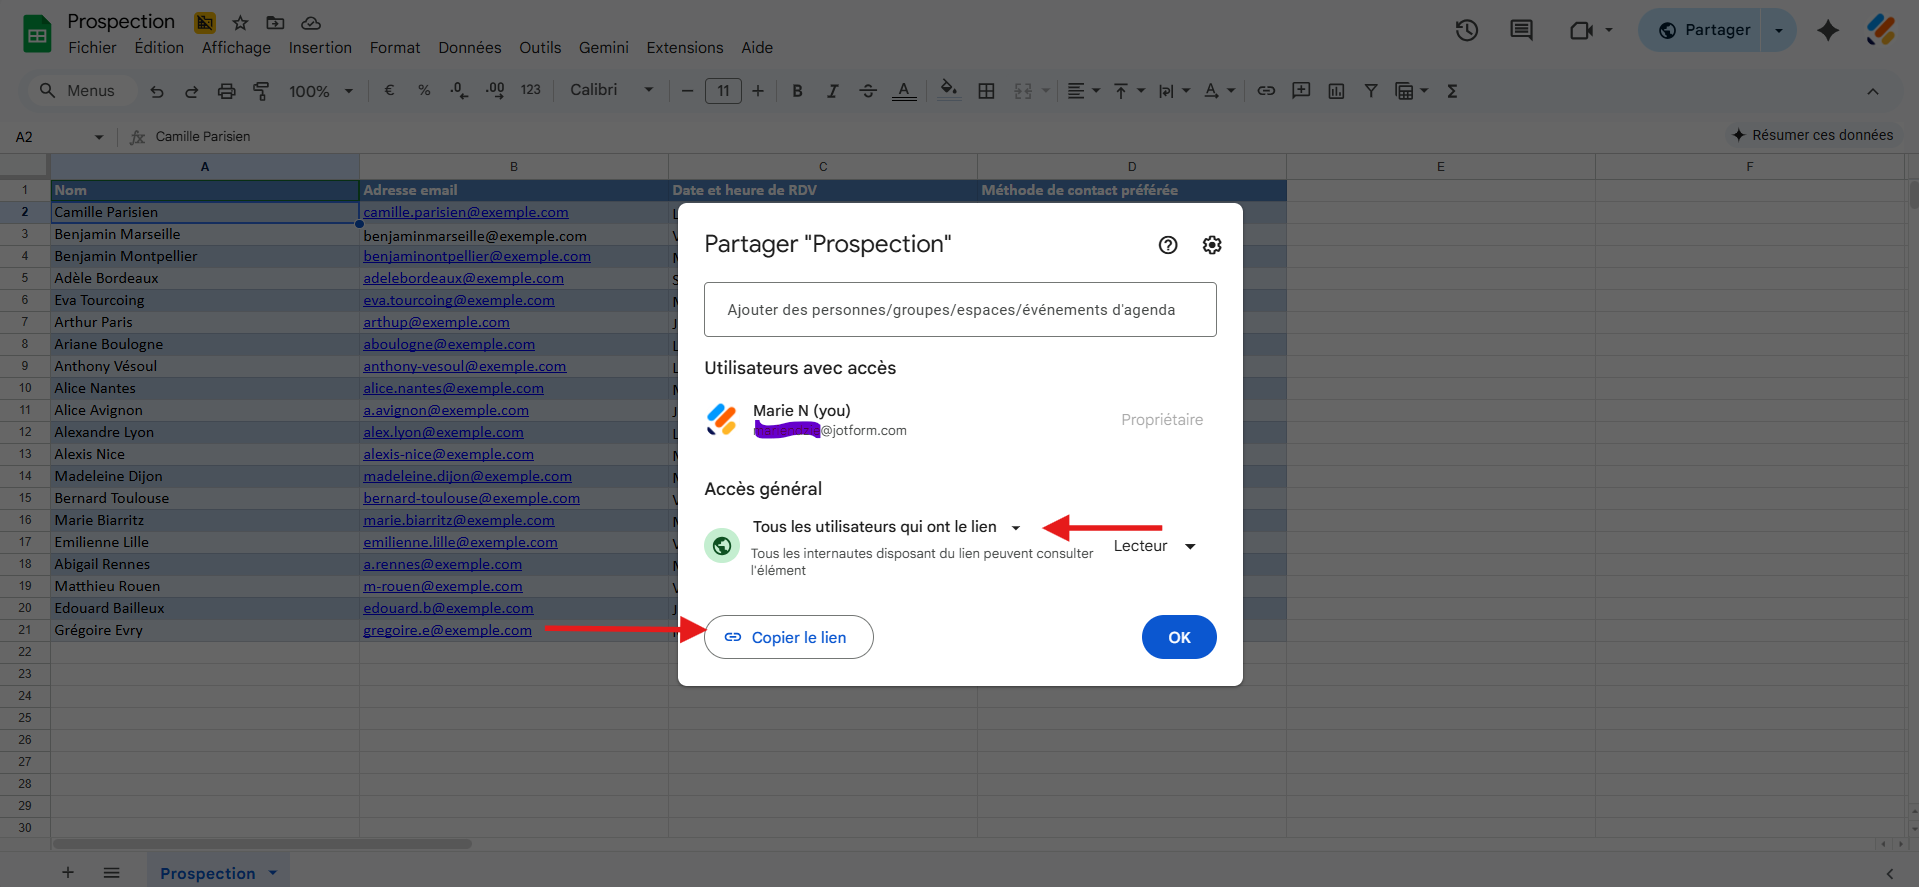Click the move to folder icon
Viewport: 1919px width, 887px height.
pyautogui.click(x=275, y=22)
